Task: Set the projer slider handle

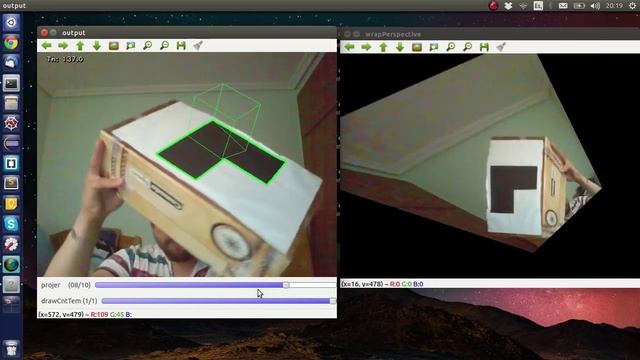Action: (286, 285)
